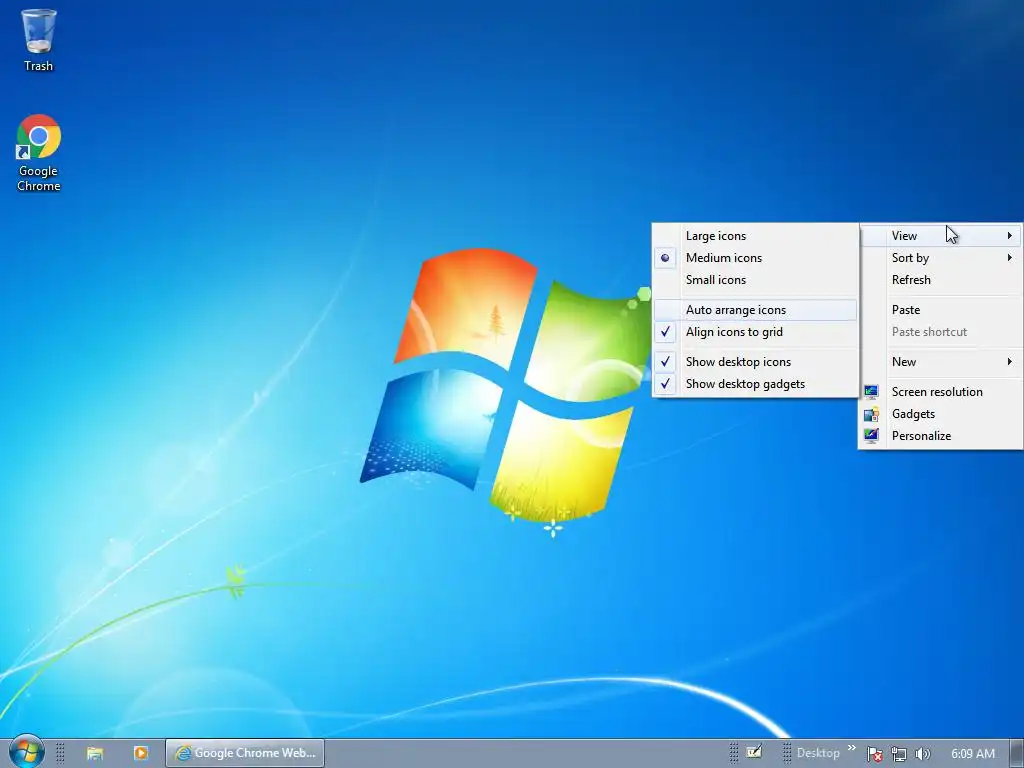
Task: Select the Google Chrome desktop shortcut
Action: tap(39, 153)
